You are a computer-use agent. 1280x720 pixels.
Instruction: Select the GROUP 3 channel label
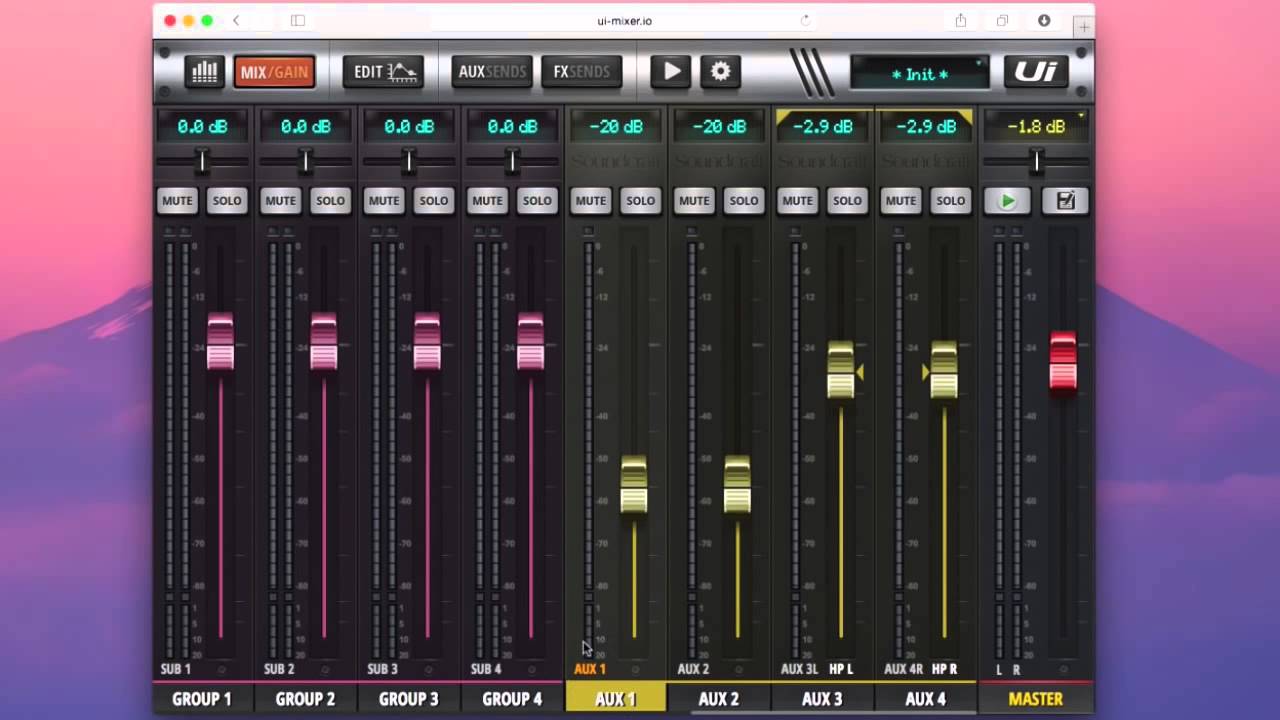[x=408, y=699]
